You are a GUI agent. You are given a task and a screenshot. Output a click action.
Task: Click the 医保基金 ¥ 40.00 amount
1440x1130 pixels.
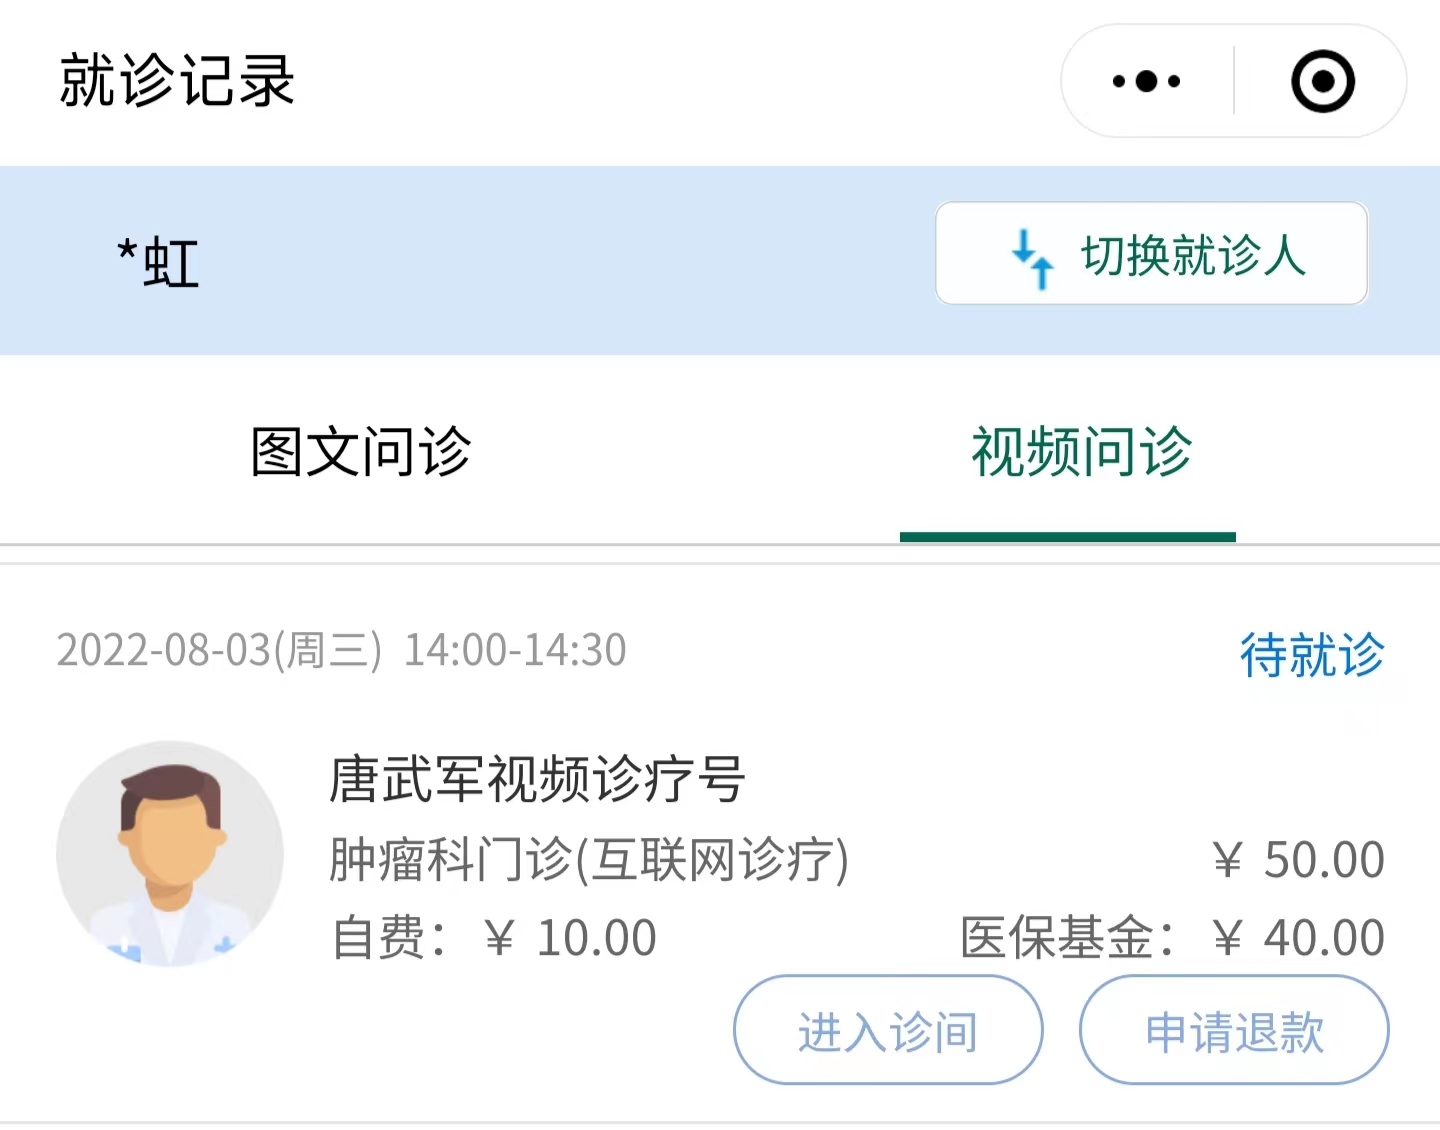coord(1172,938)
